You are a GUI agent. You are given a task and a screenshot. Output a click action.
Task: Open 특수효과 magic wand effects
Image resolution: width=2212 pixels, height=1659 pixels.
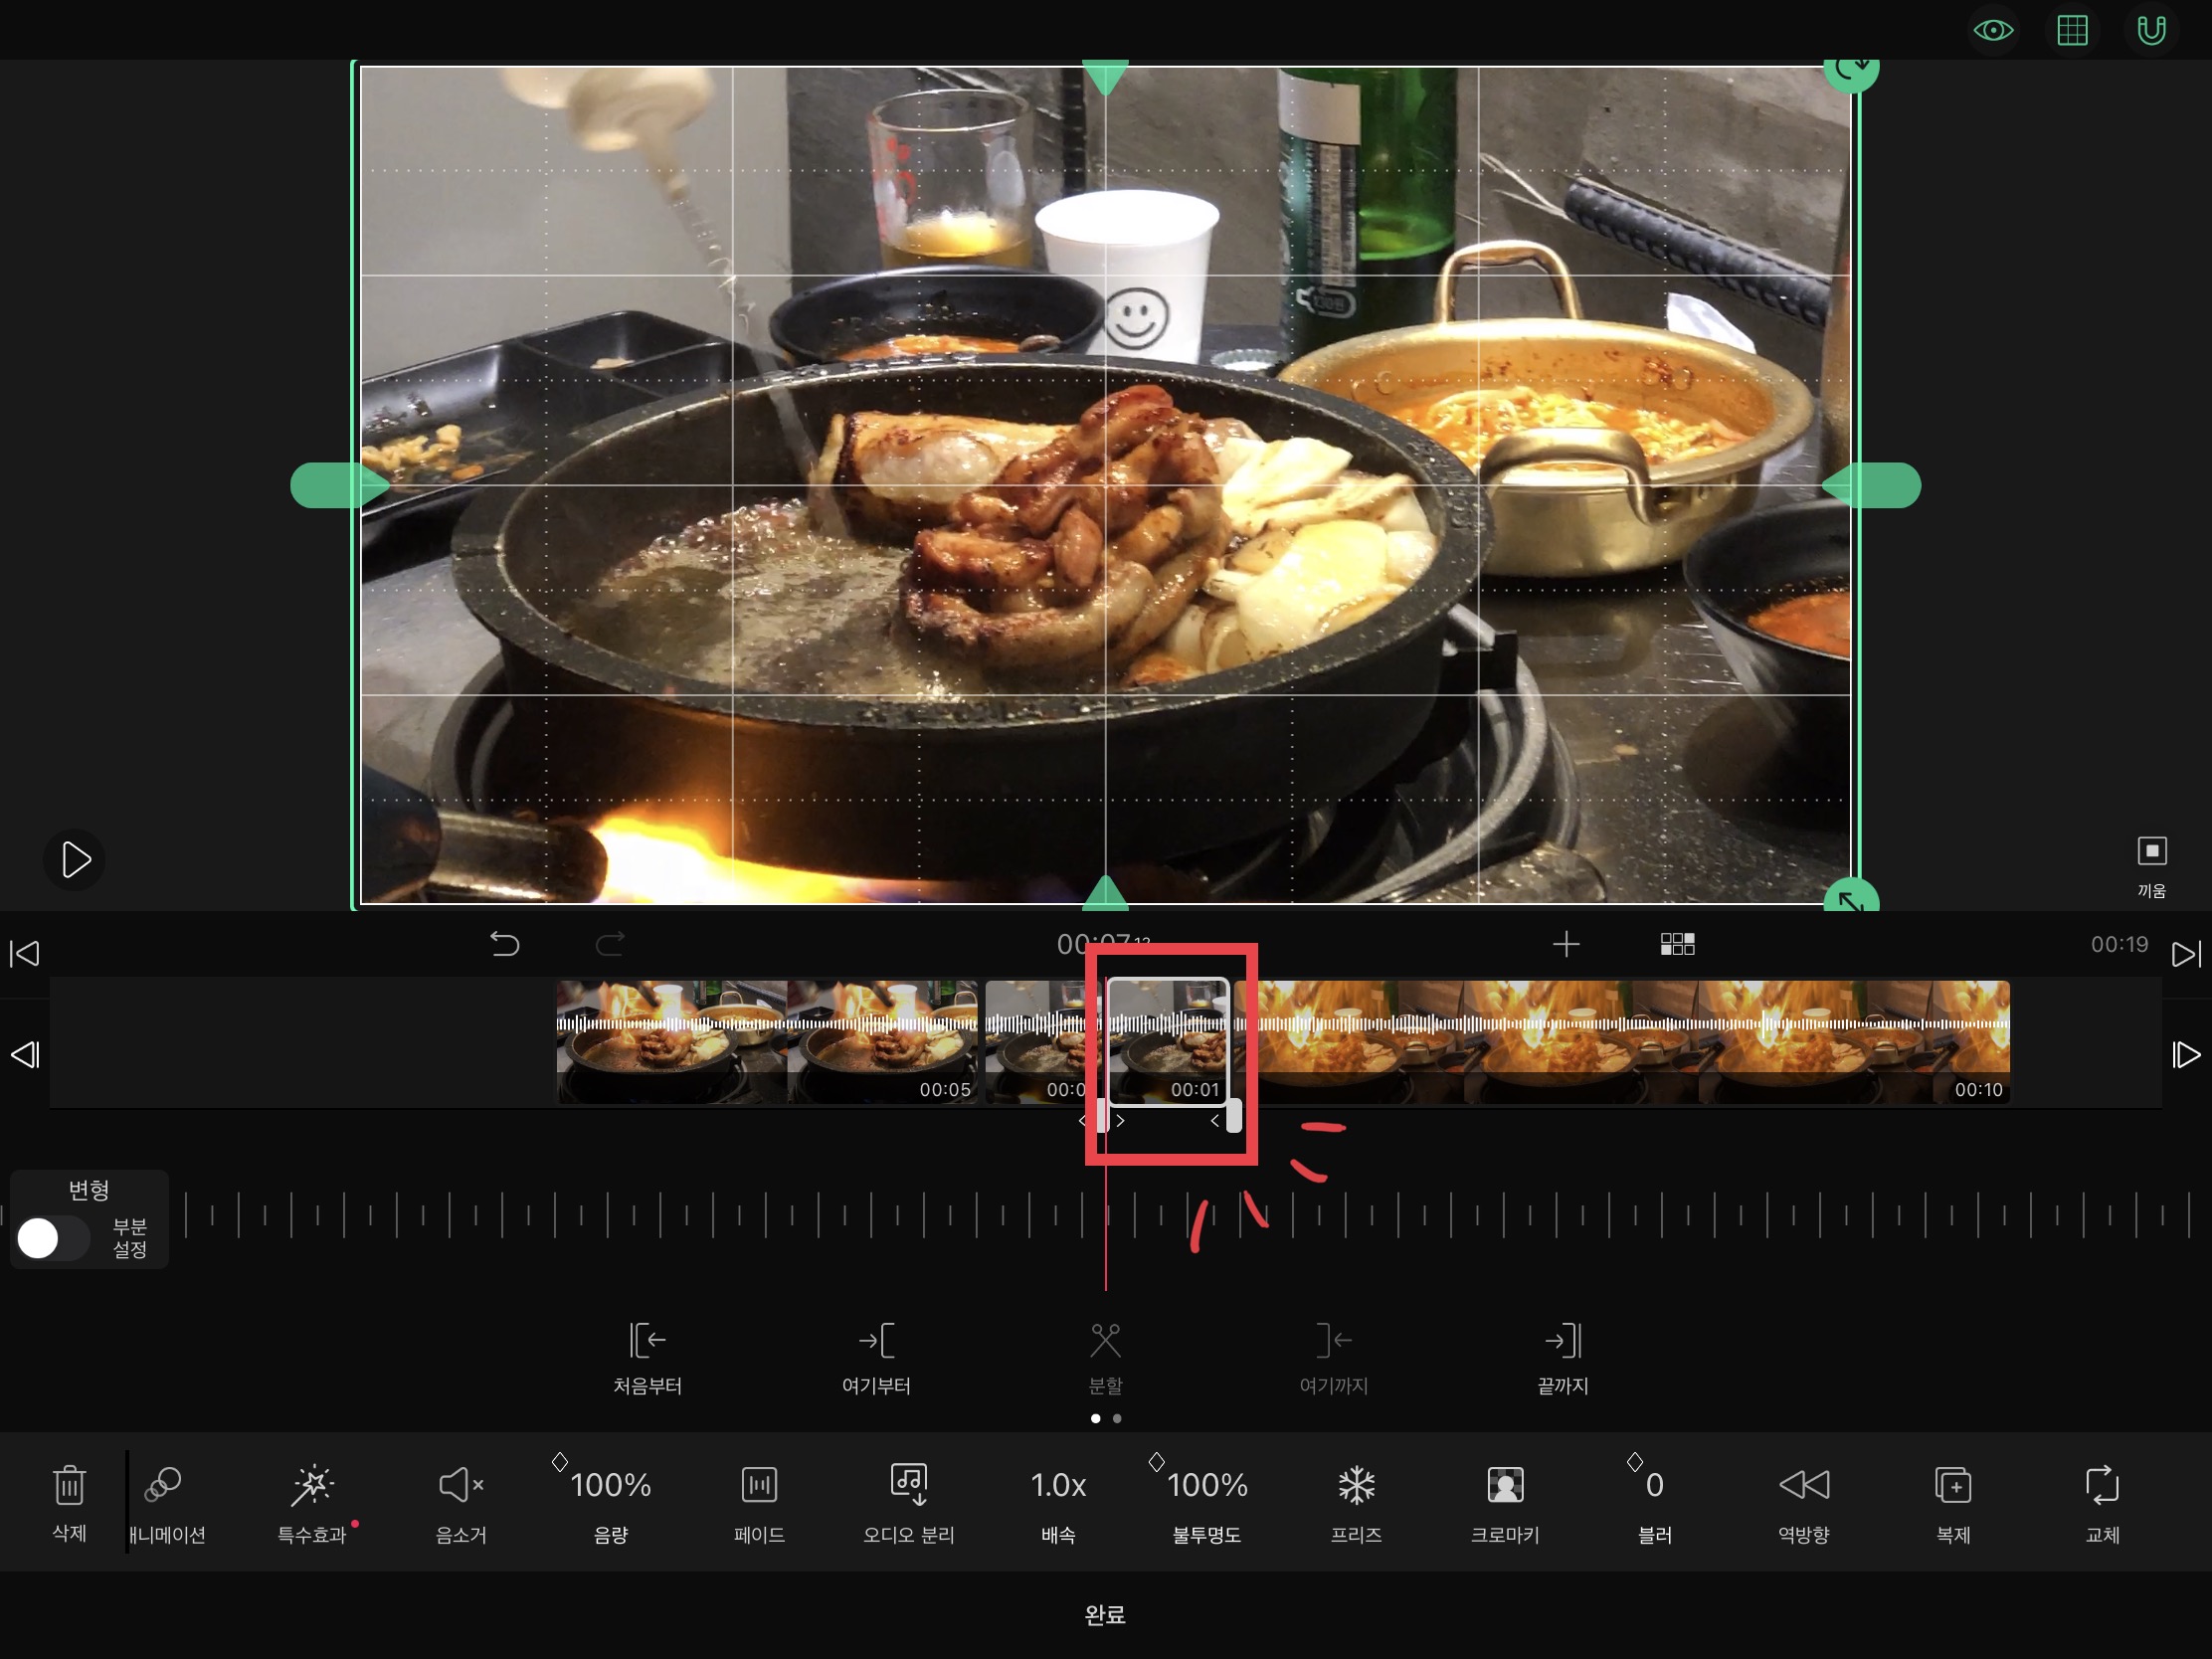(312, 1486)
